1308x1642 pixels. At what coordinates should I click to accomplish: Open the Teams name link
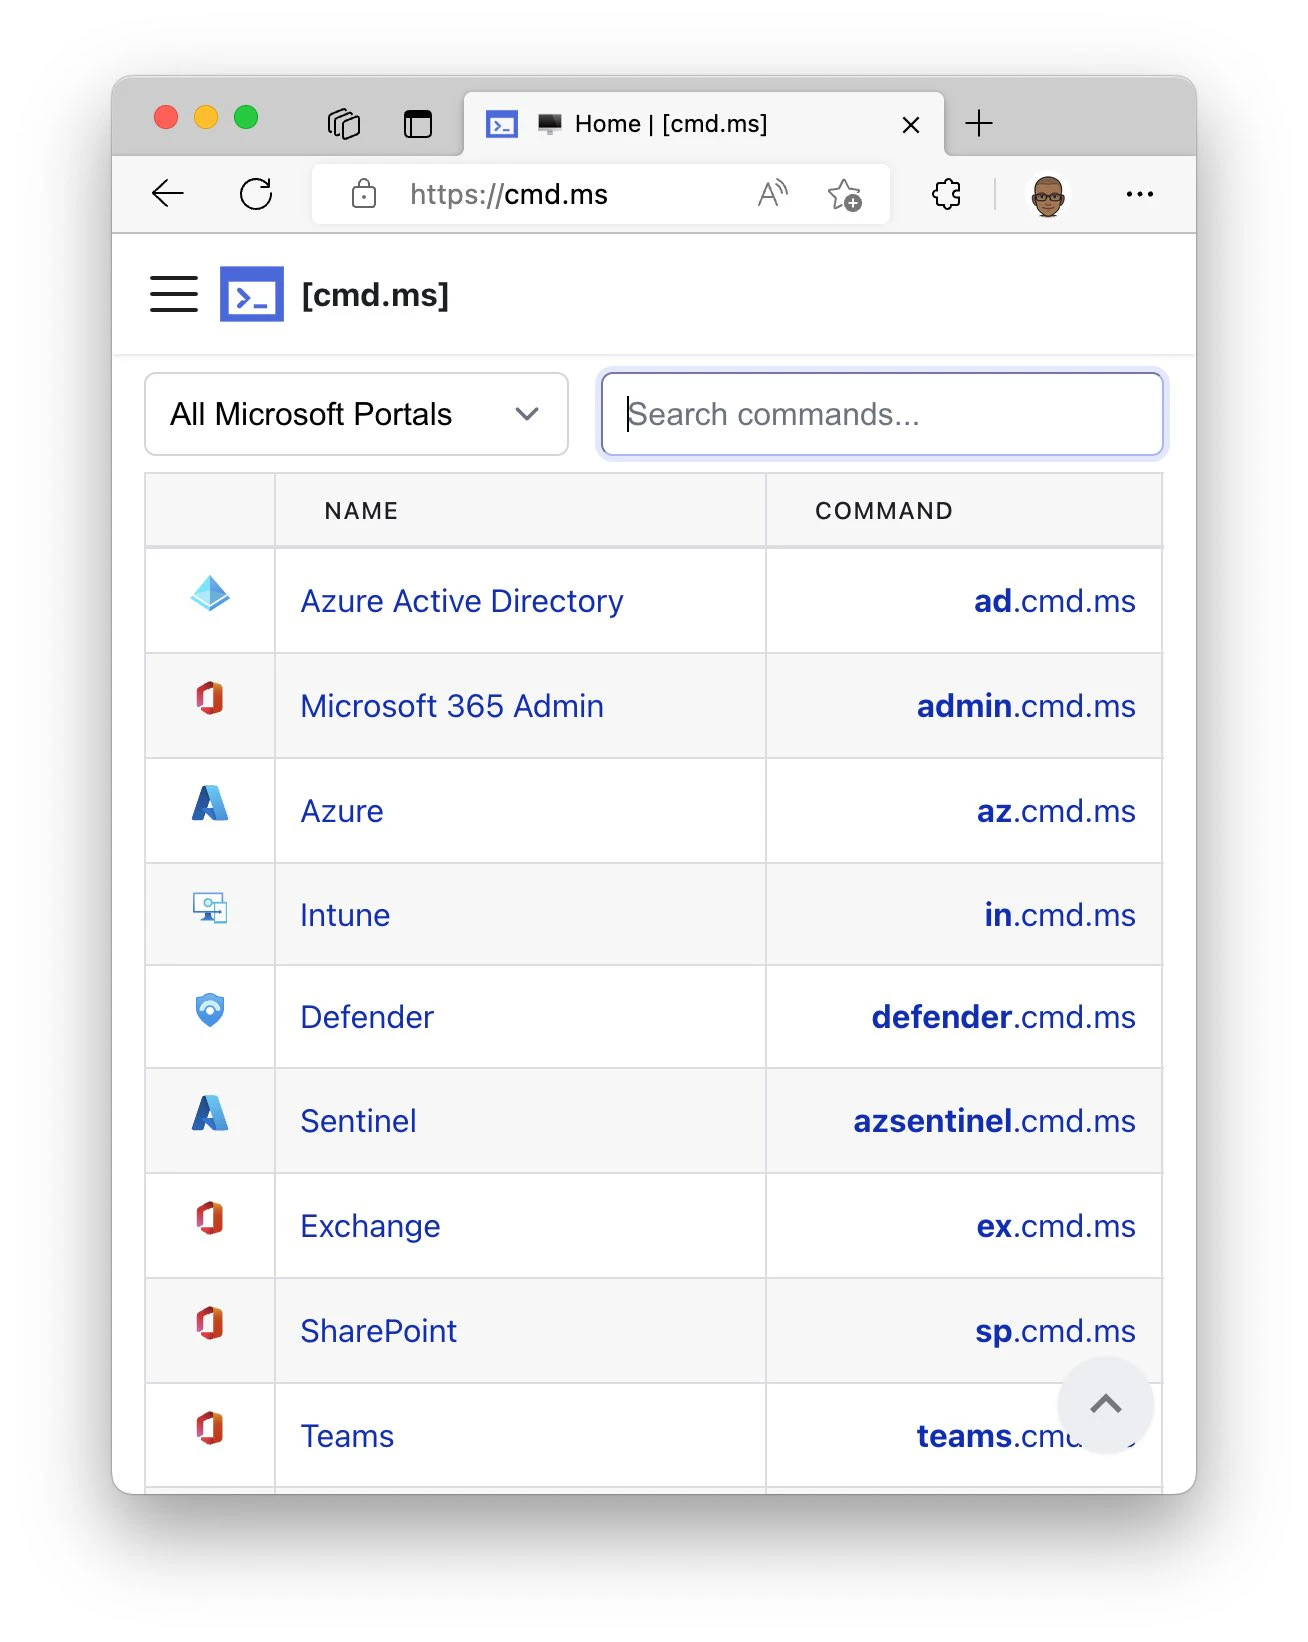(347, 1436)
